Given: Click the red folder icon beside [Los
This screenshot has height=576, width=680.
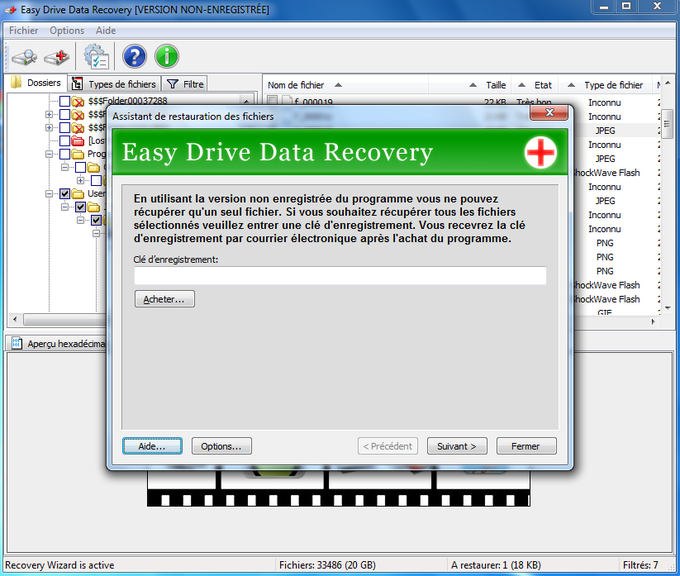Looking at the screenshot, I should [78, 141].
